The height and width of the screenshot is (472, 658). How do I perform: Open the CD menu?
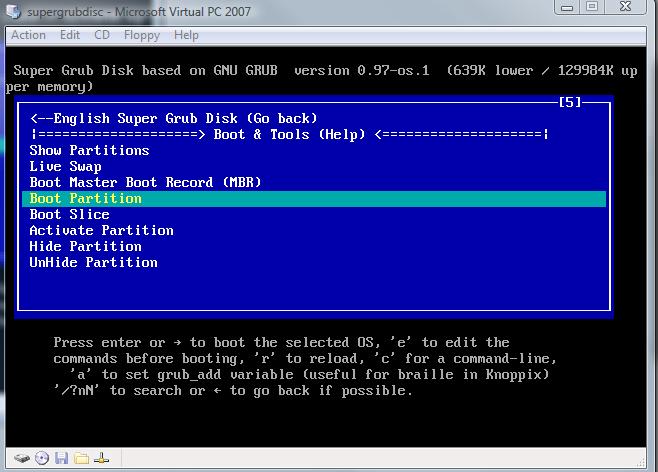click(x=102, y=35)
